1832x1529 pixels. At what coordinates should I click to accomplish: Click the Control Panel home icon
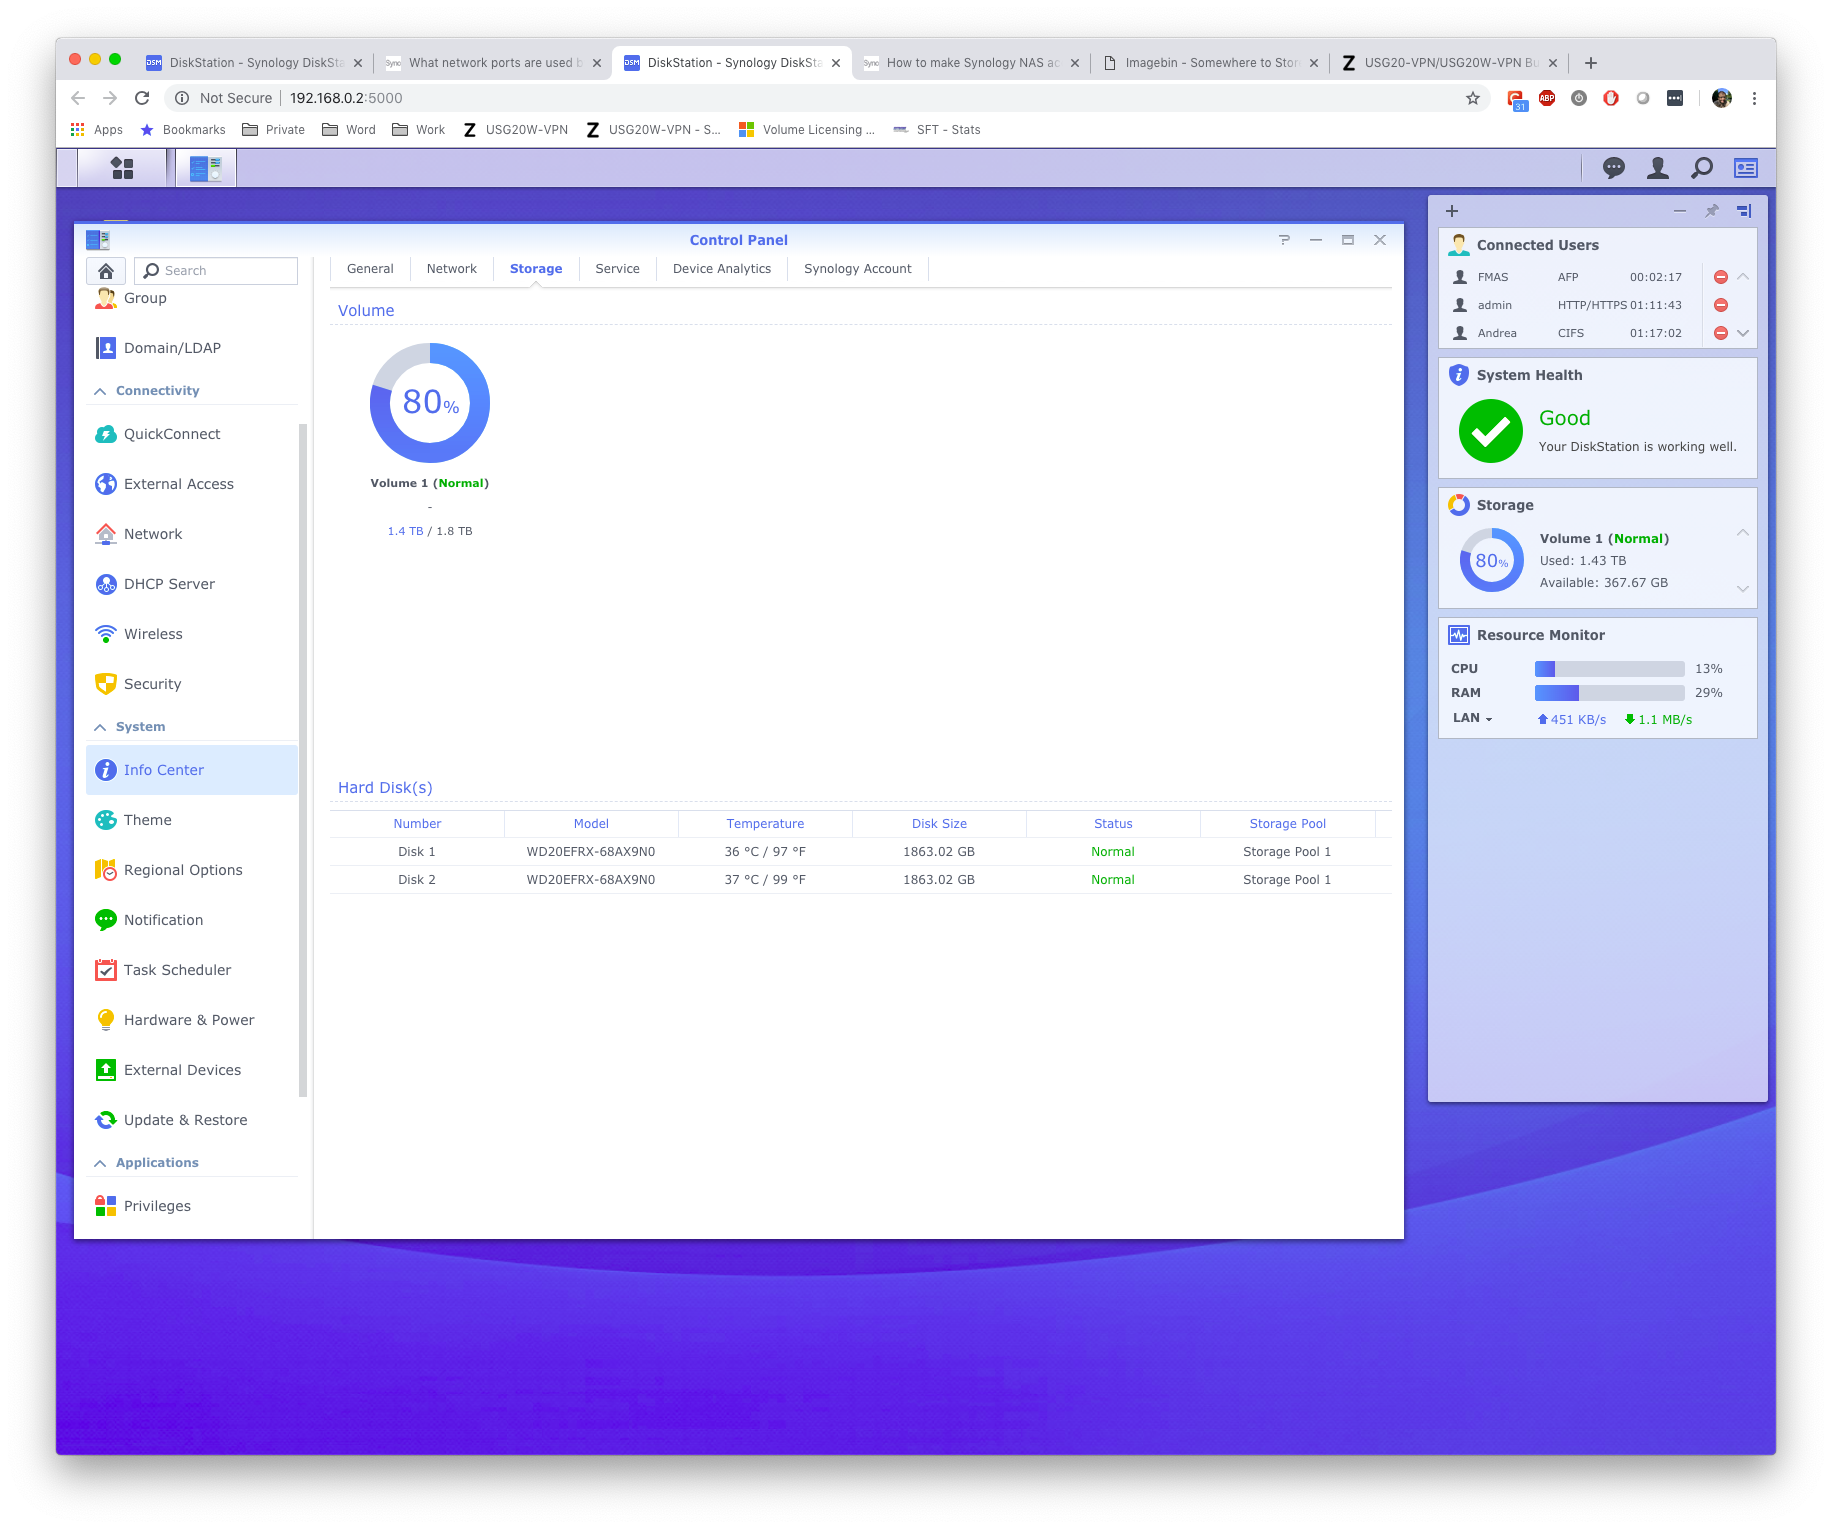click(x=106, y=271)
